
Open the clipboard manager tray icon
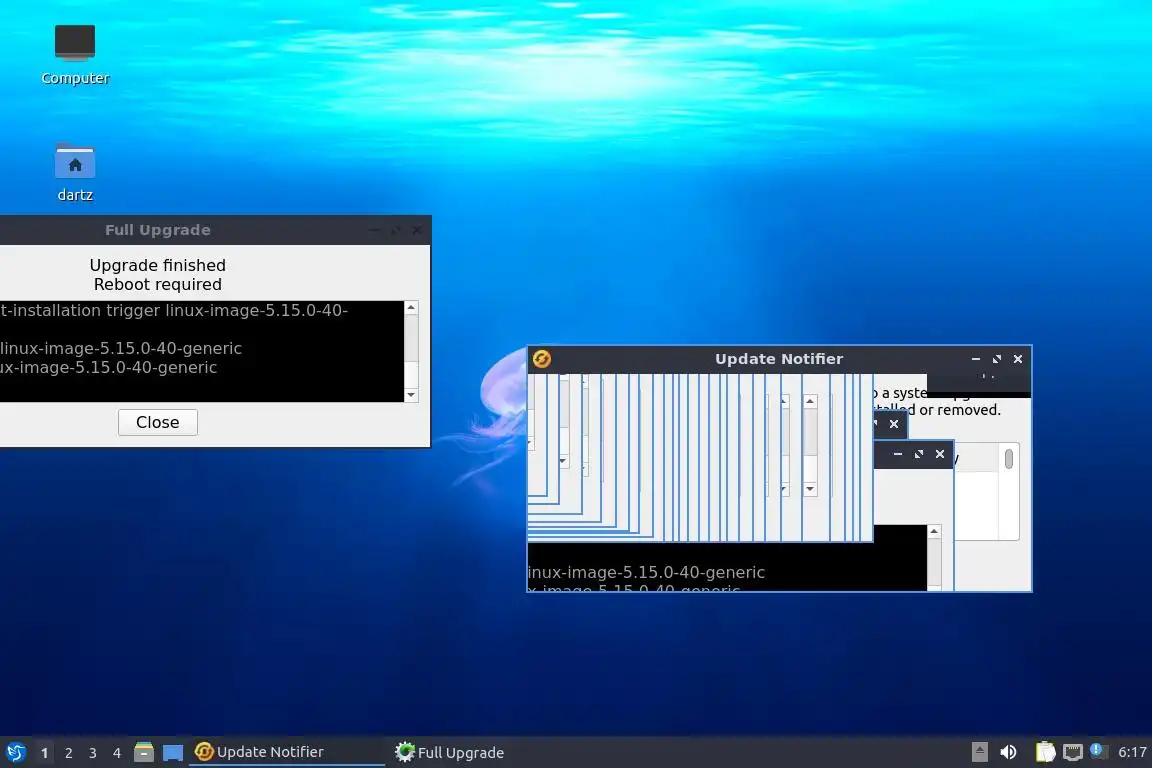tap(1045, 752)
